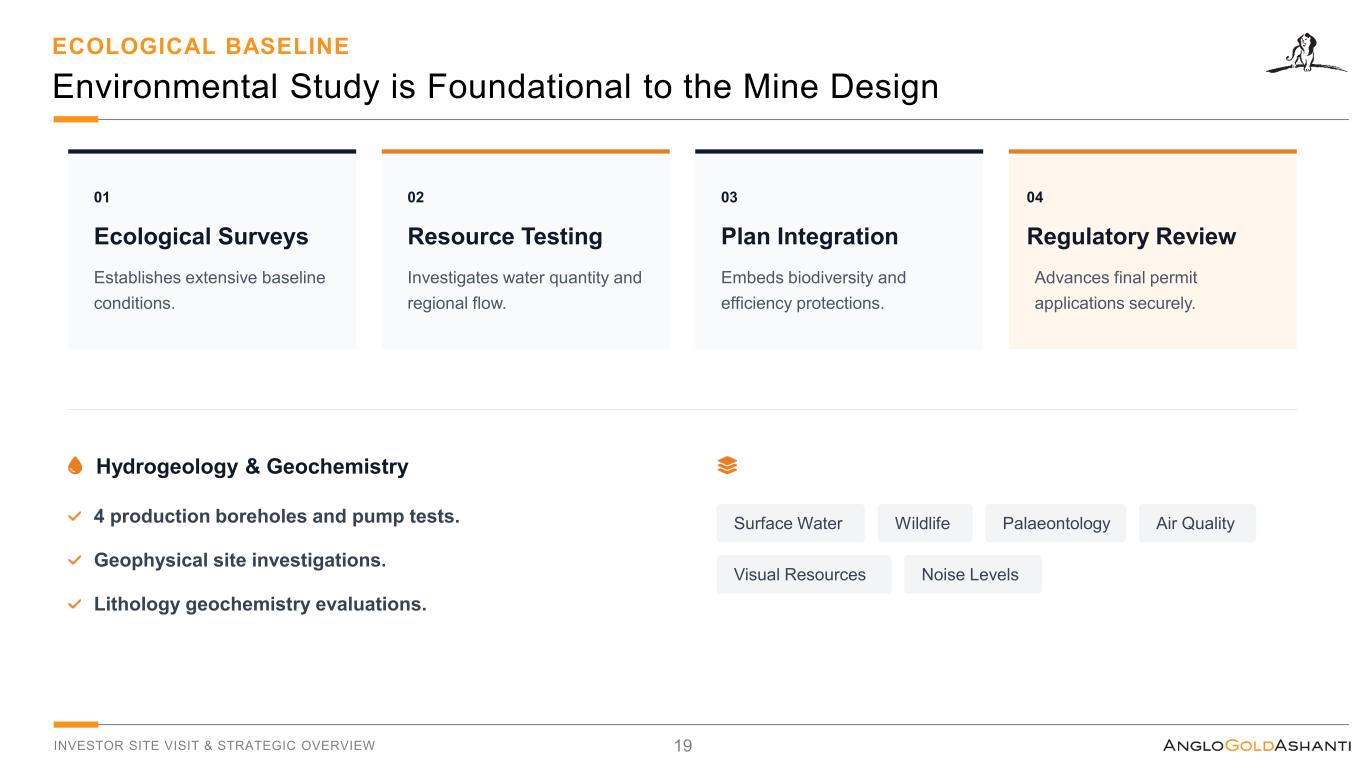Click the checkmark beside Lithology geochemistry evaluations
Viewport: 1365px width, 768px height.
click(74, 605)
